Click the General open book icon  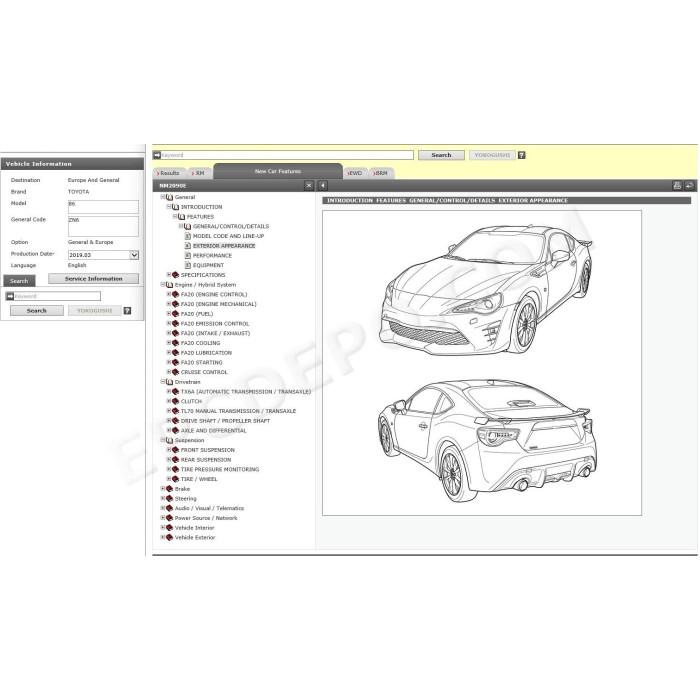pos(169,197)
